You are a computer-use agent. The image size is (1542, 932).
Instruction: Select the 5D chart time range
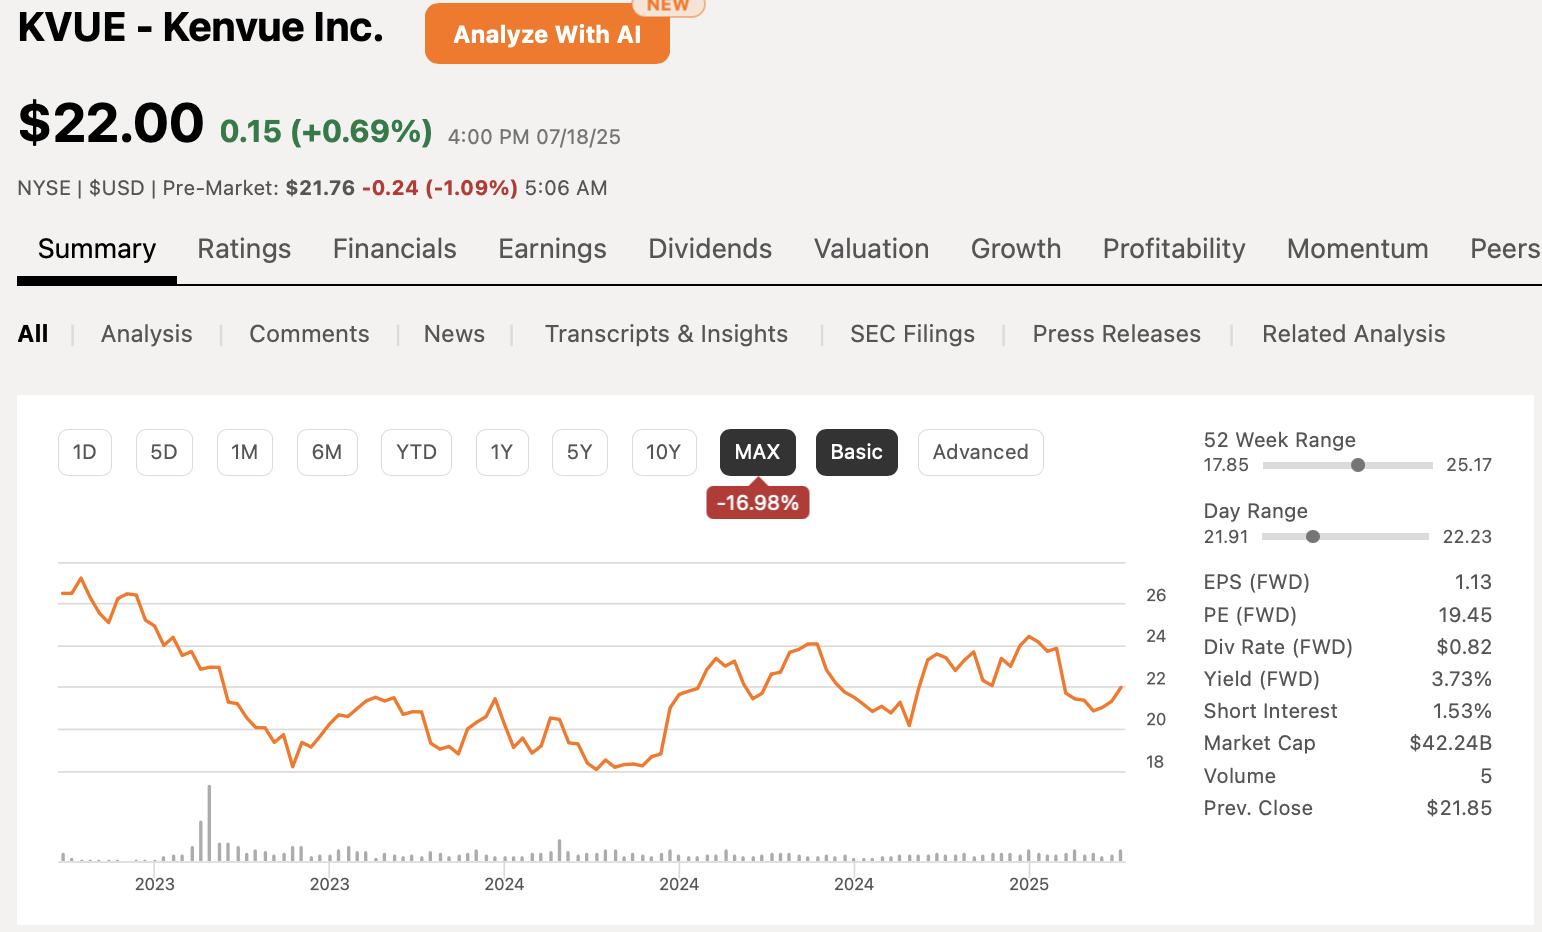click(164, 452)
